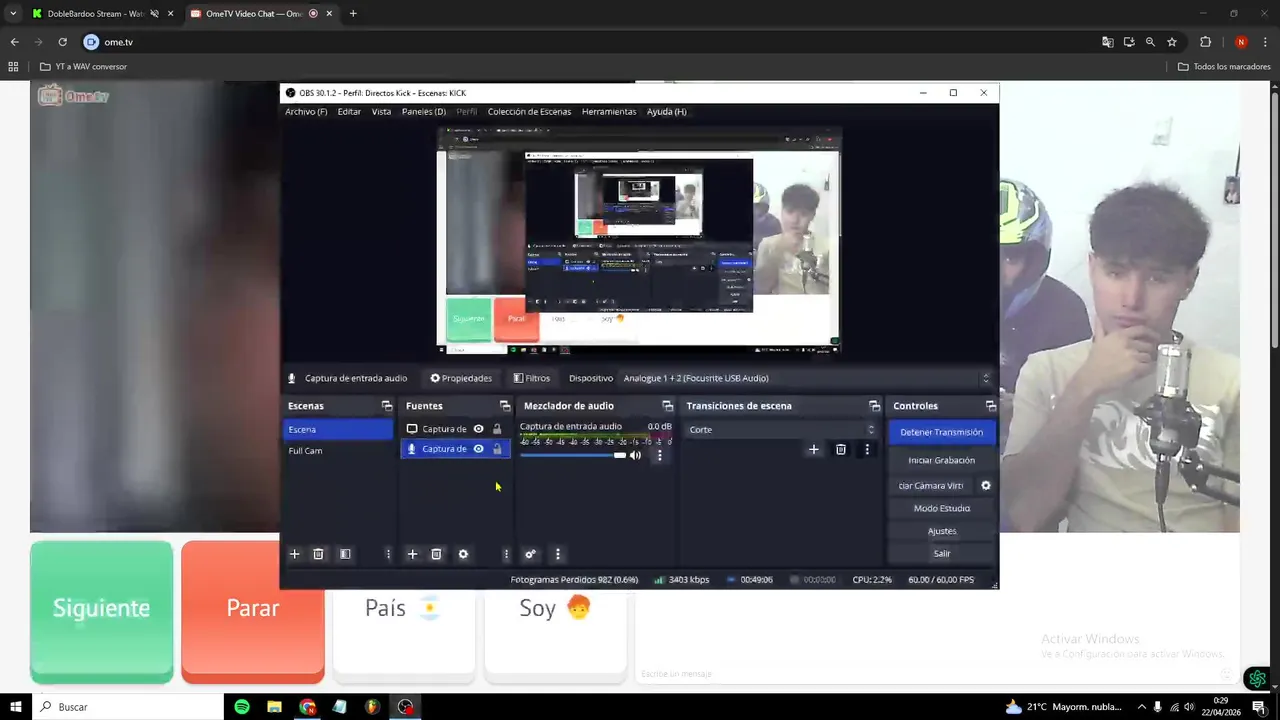Open Chrome extensions puzzle icon
Image resolution: width=1280 pixels, height=720 pixels.
[x=1205, y=42]
